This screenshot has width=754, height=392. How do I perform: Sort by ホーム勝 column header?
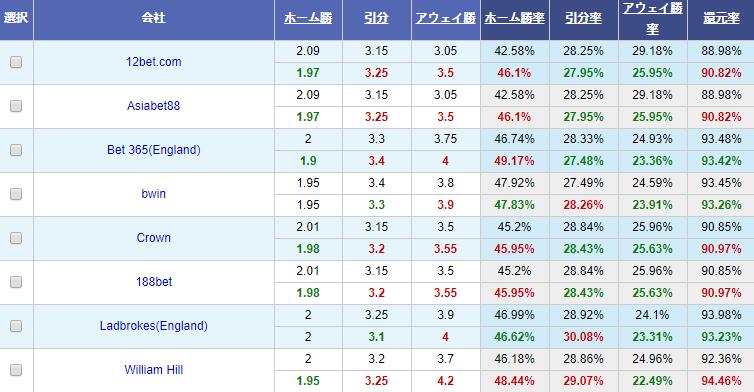[308, 18]
